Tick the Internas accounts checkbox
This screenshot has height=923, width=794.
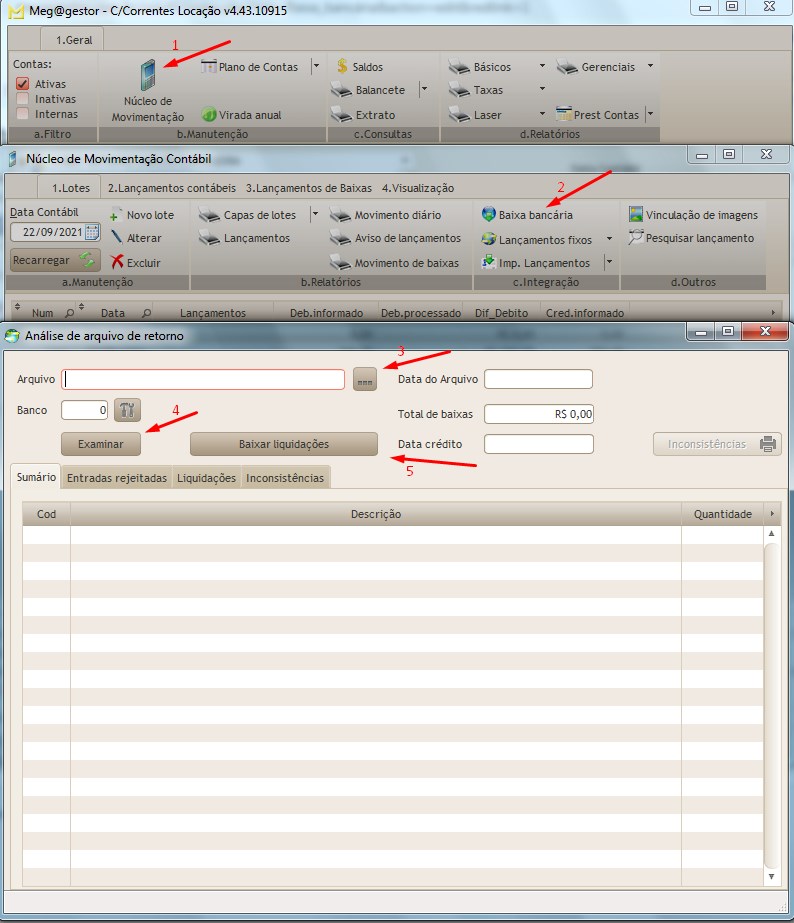click(x=23, y=114)
